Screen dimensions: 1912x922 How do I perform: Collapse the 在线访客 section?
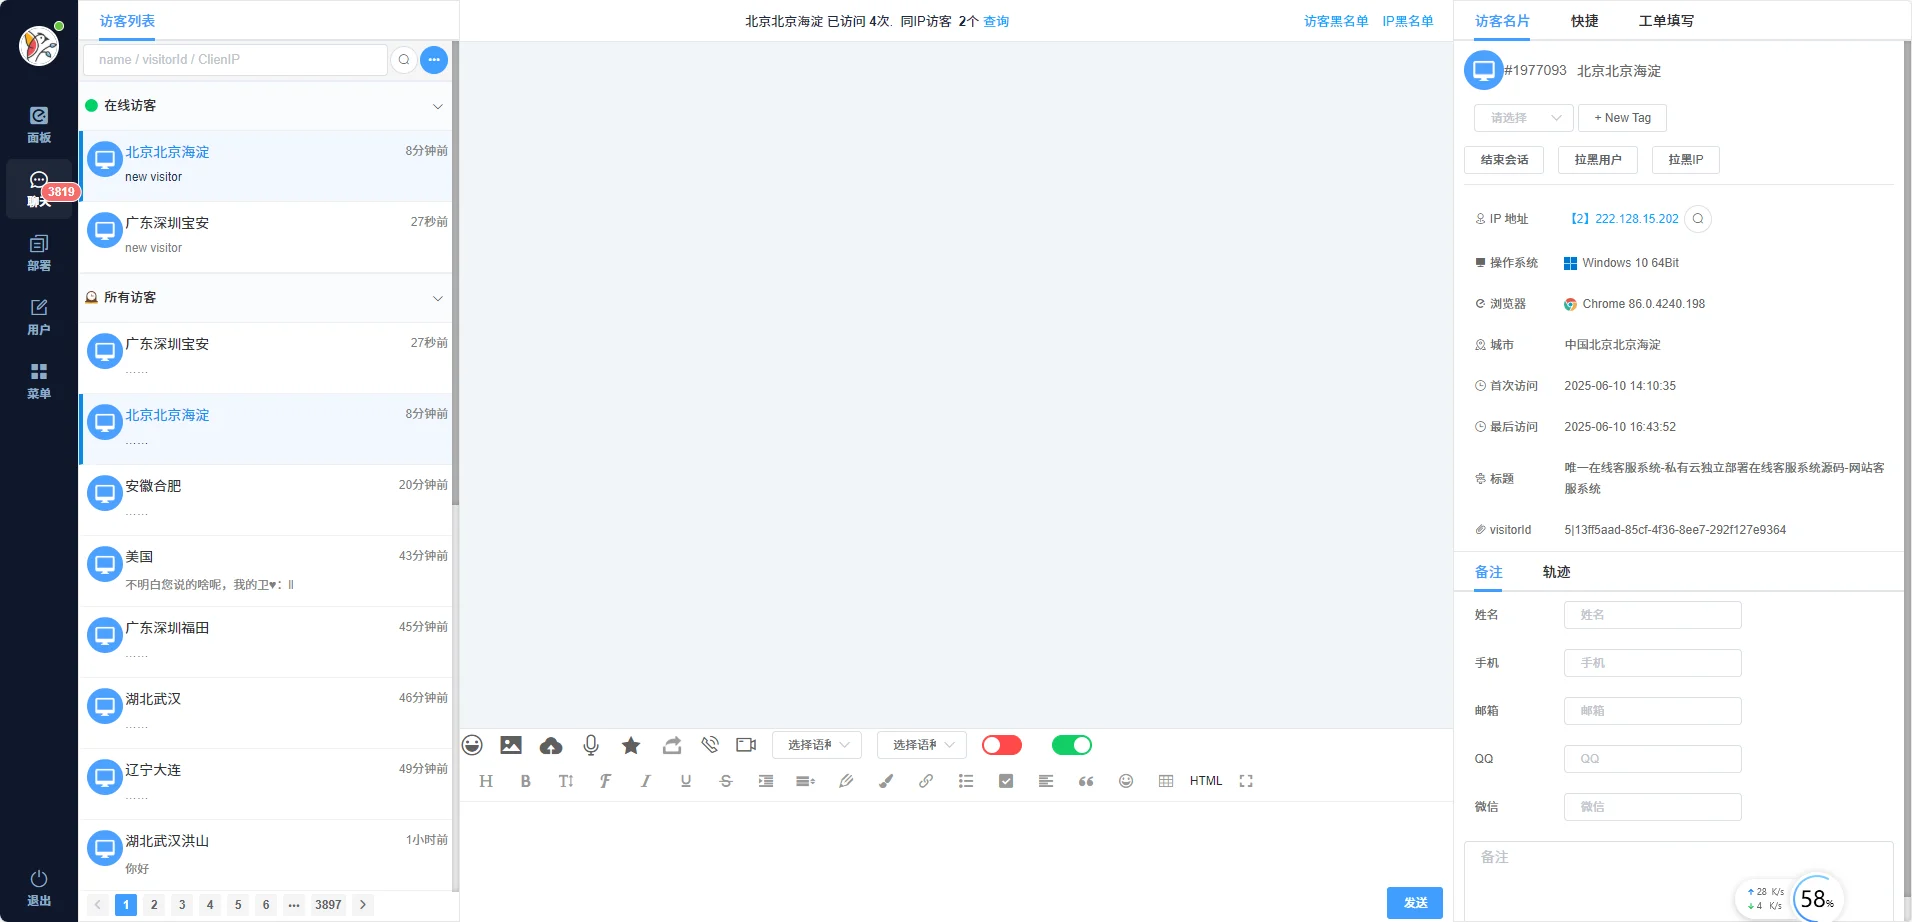point(437,106)
